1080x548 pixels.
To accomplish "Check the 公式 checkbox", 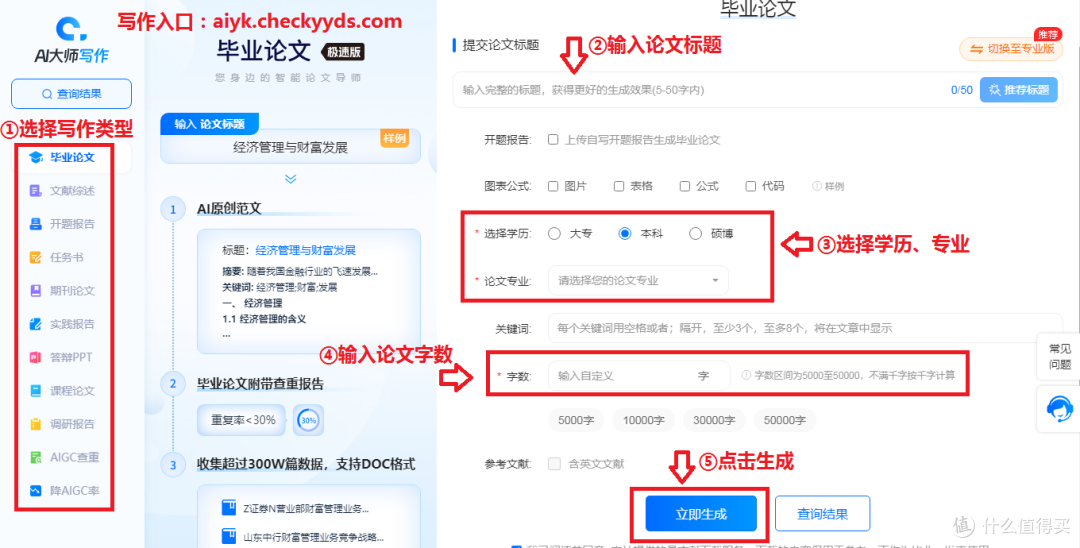I will (685, 186).
